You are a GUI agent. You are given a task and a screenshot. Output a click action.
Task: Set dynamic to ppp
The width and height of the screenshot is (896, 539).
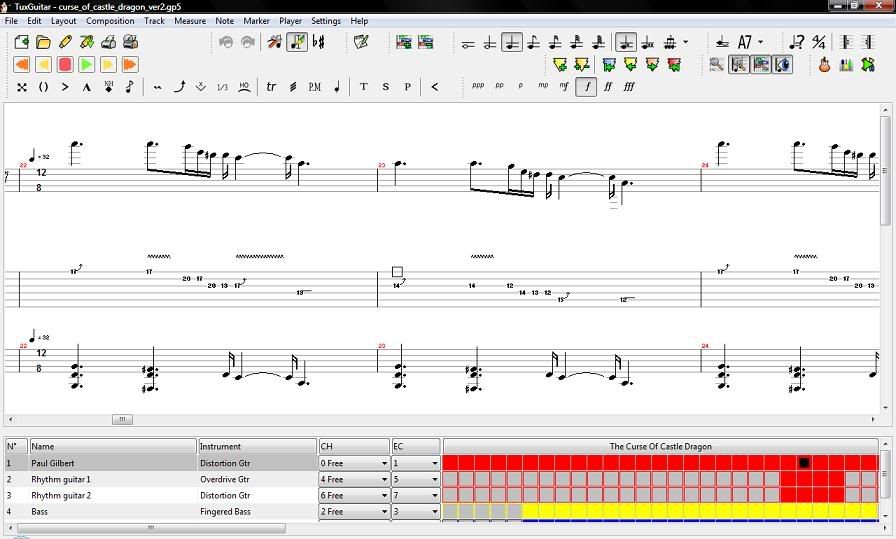tap(478, 86)
